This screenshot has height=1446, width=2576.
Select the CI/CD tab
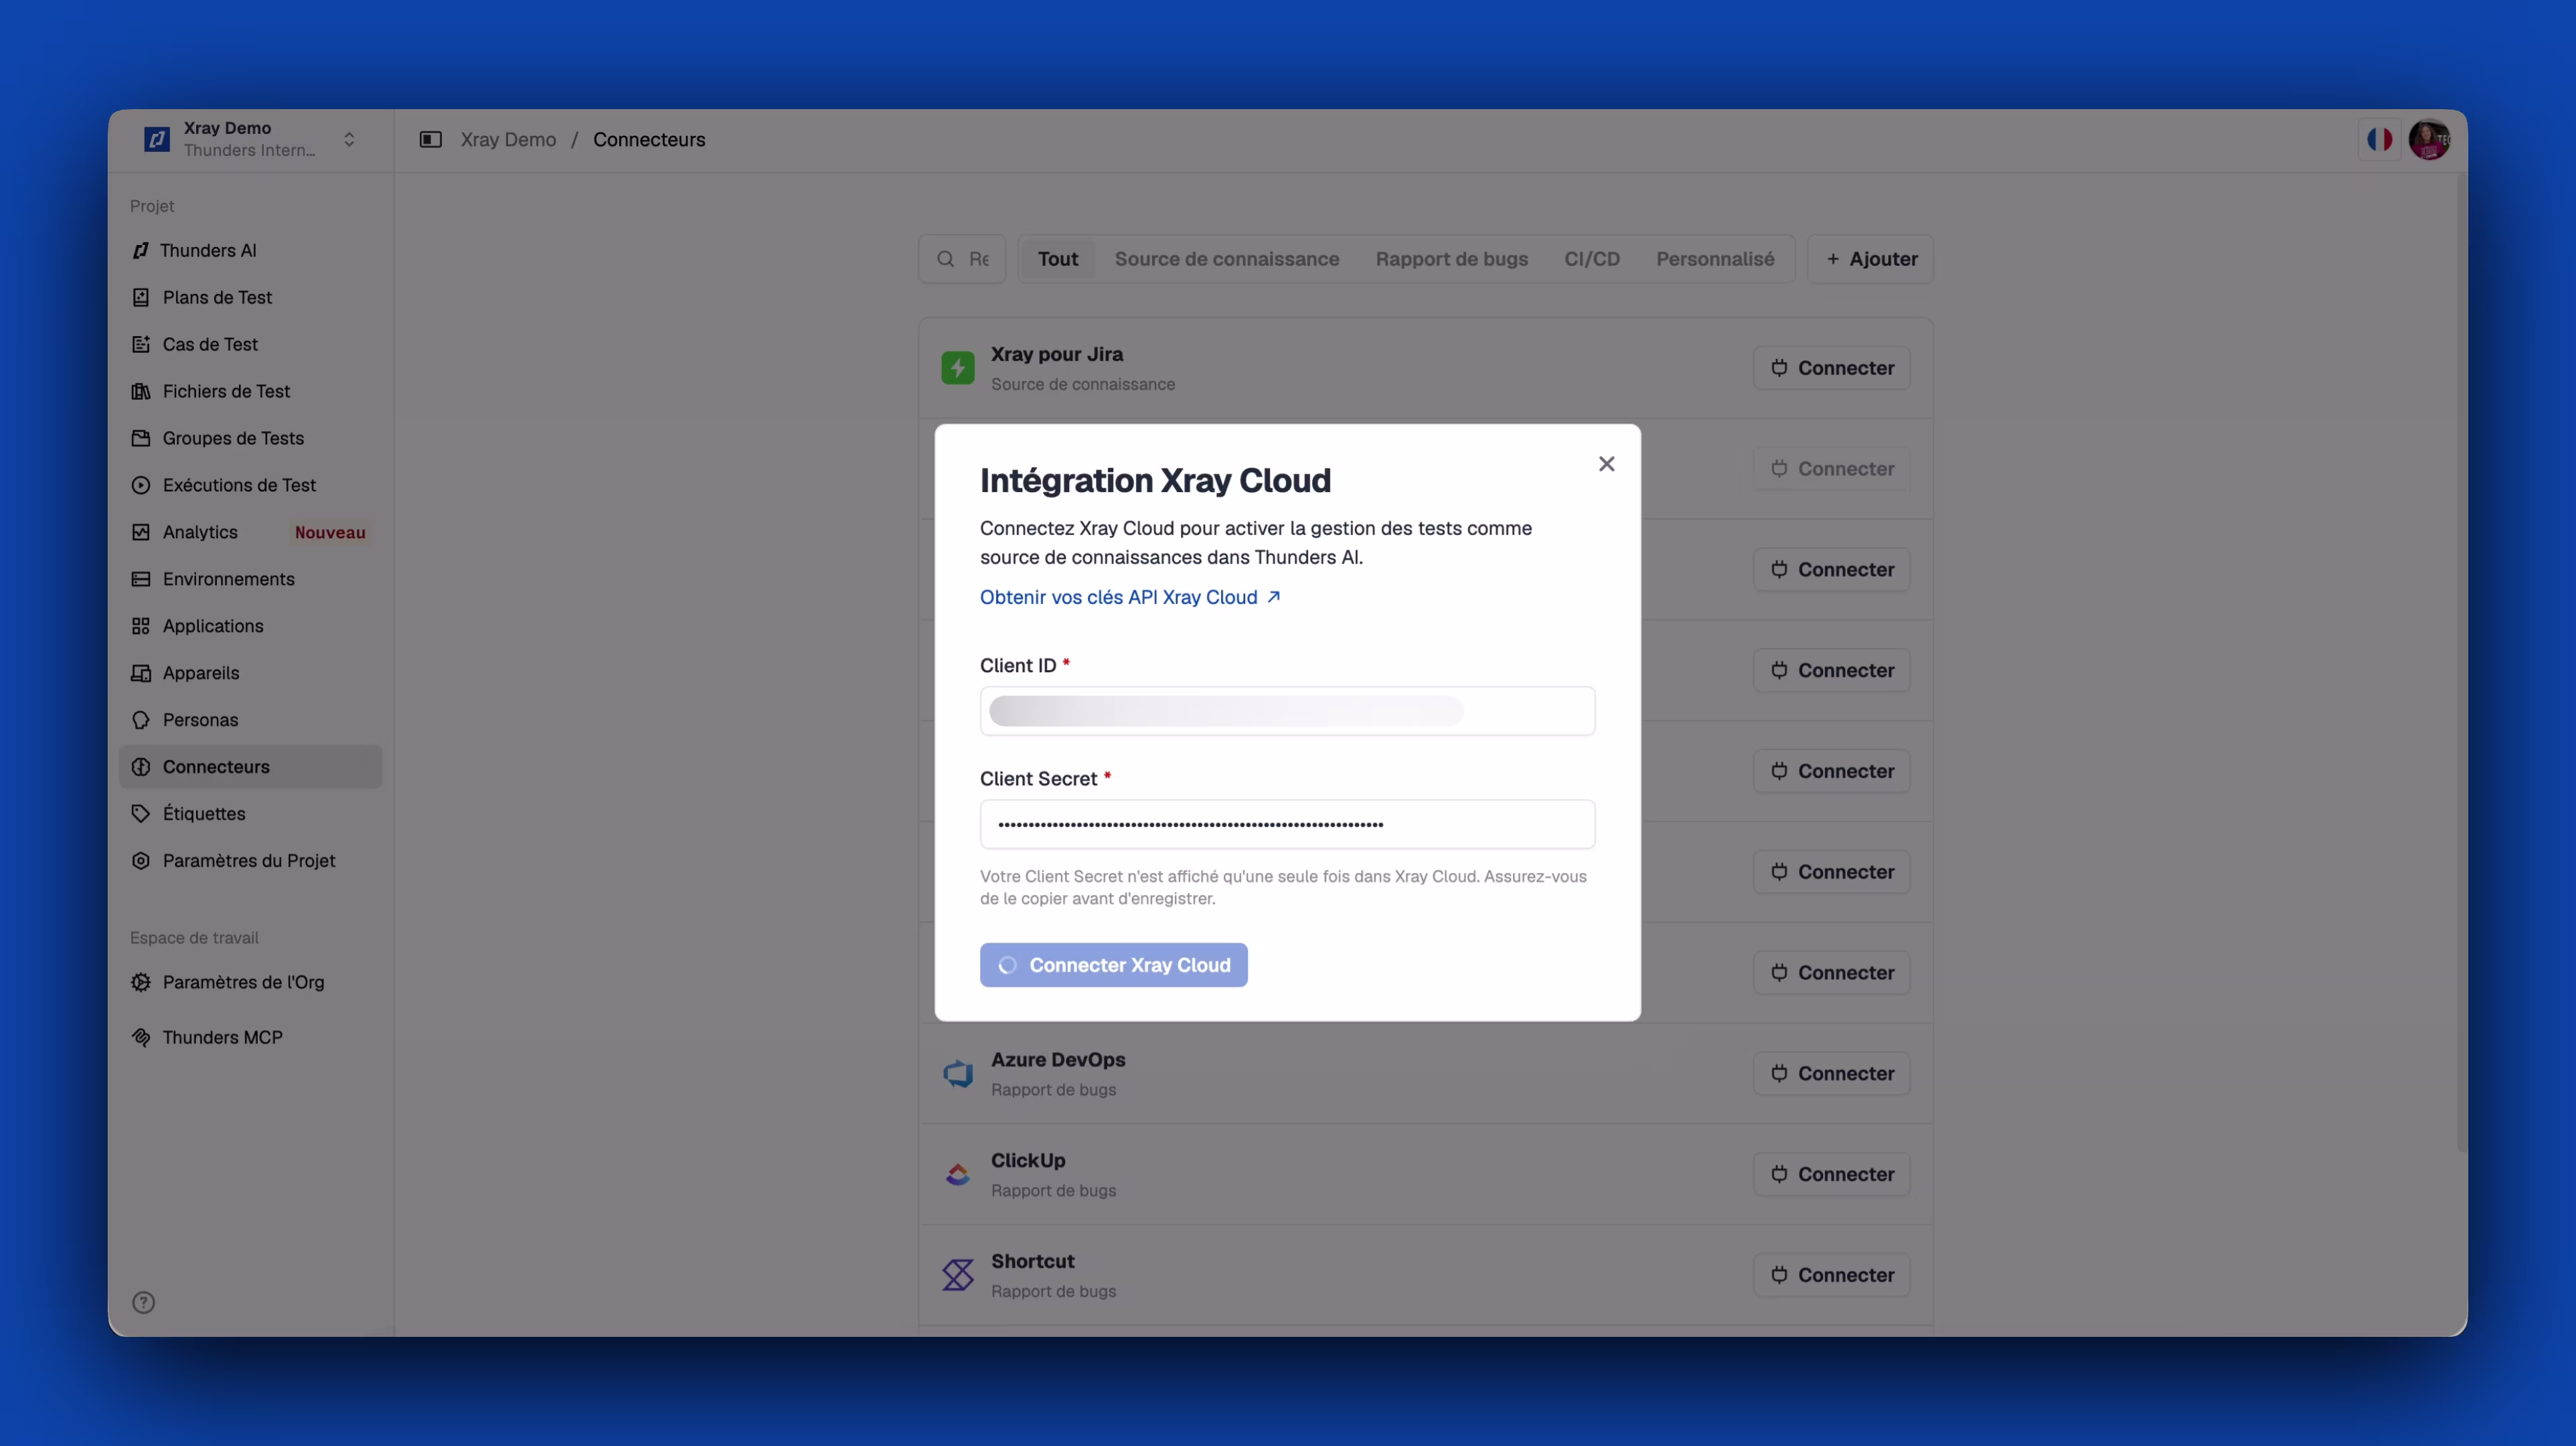click(1592, 259)
